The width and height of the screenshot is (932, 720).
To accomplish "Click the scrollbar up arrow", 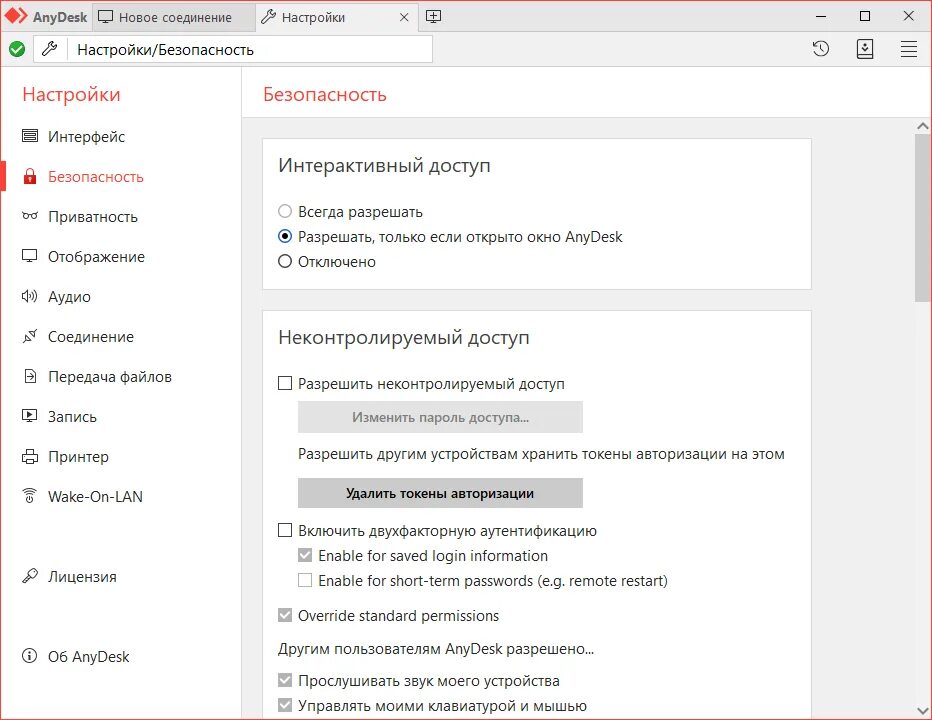I will coord(922,125).
